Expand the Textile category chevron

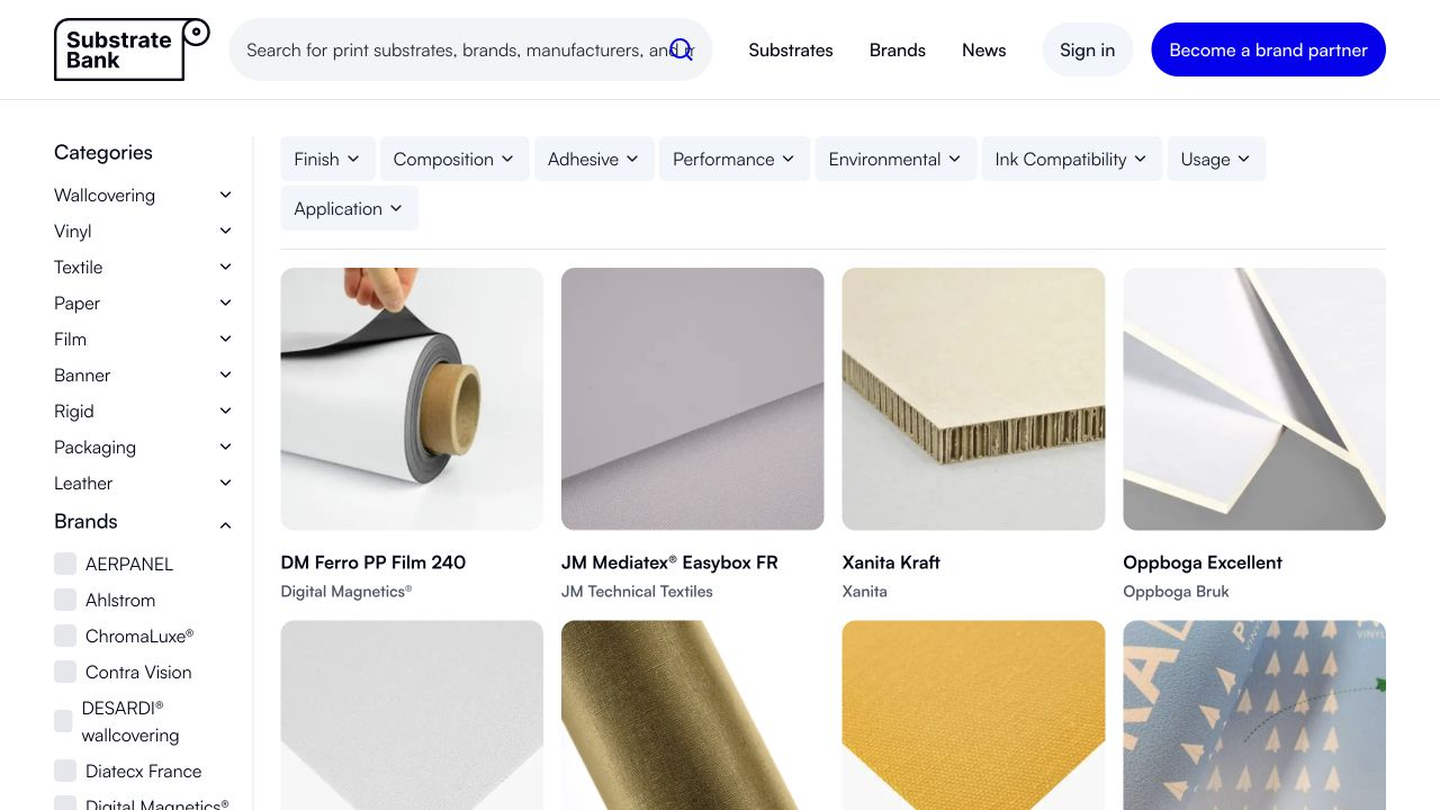[226, 267]
